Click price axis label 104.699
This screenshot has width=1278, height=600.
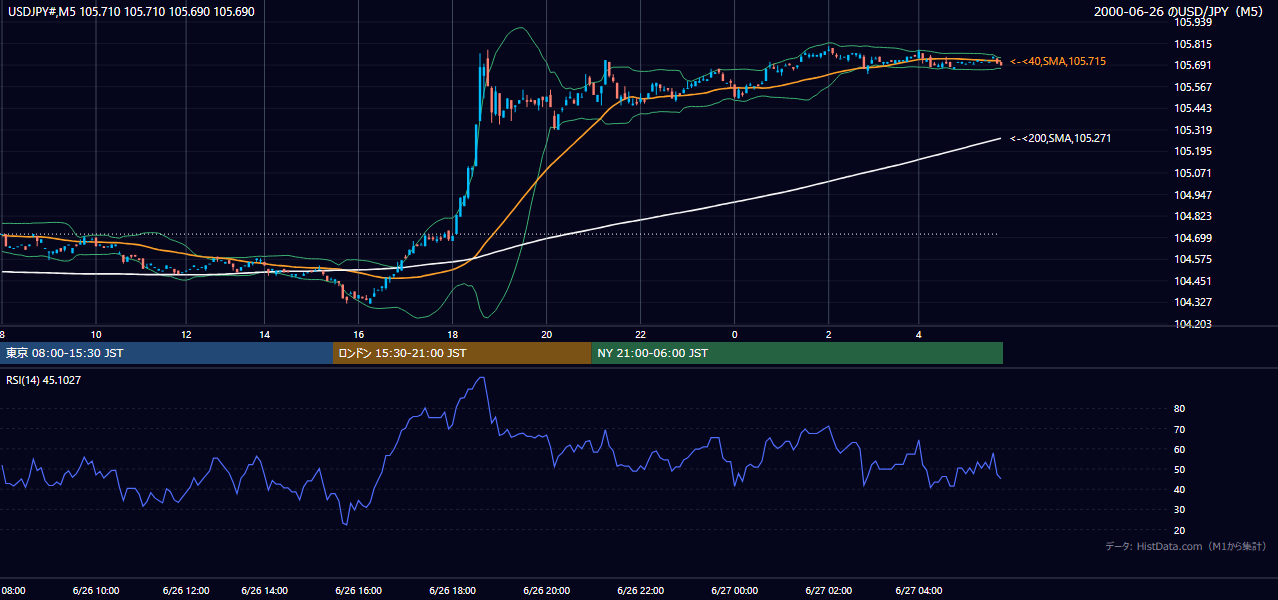coord(1193,238)
